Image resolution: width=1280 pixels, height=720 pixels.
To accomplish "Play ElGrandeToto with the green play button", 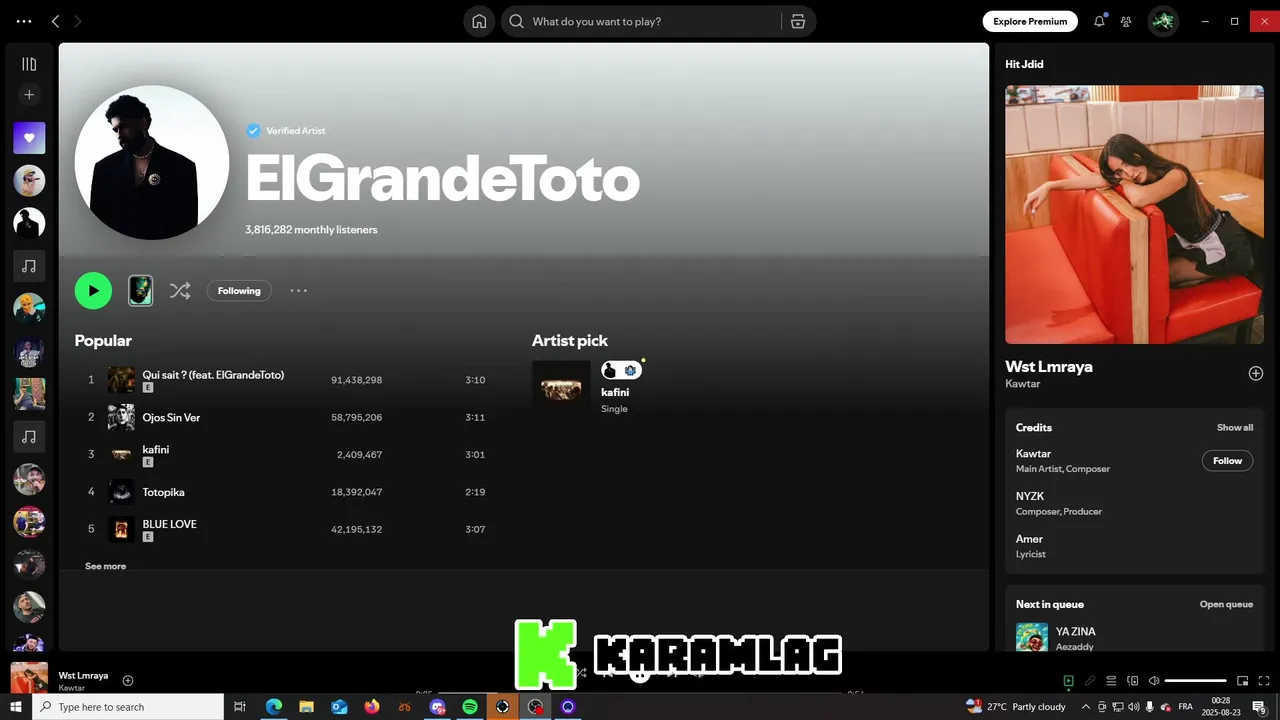I will click(93, 291).
